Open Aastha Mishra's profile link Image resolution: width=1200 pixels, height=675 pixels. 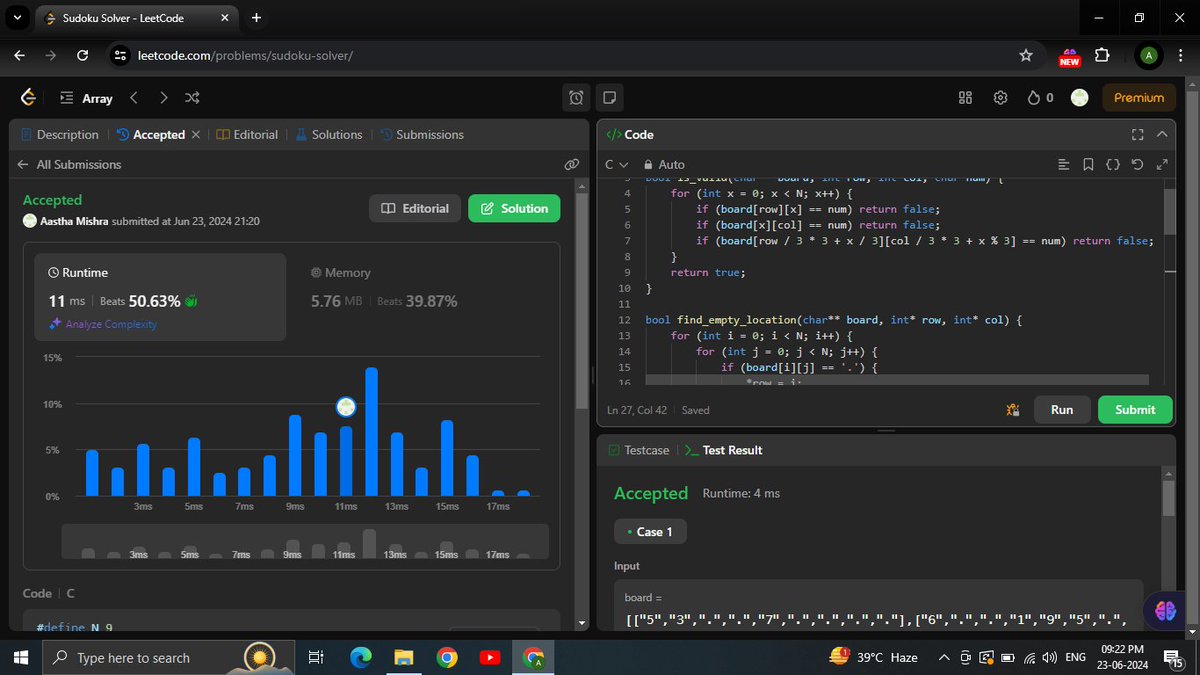click(x=74, y=221)
